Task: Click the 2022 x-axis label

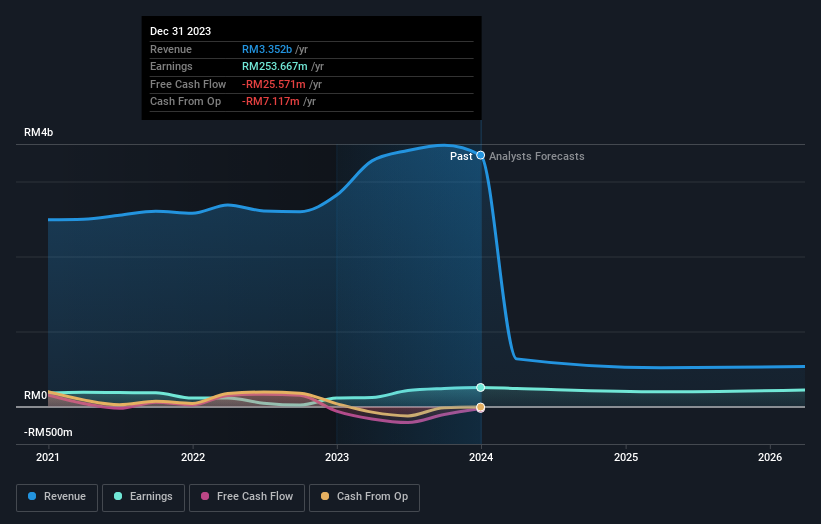Action: (x=193, y=457)
